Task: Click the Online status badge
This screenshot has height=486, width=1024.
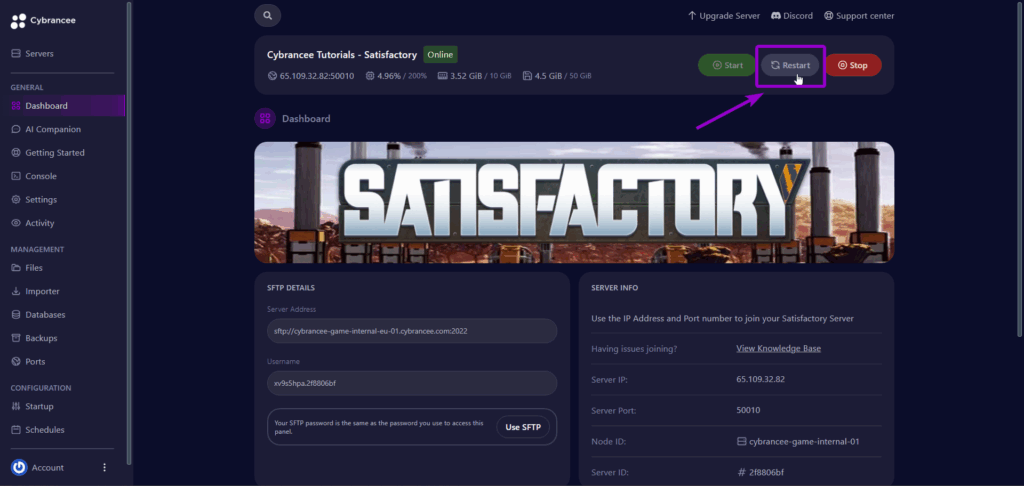Action: point(440,54)
